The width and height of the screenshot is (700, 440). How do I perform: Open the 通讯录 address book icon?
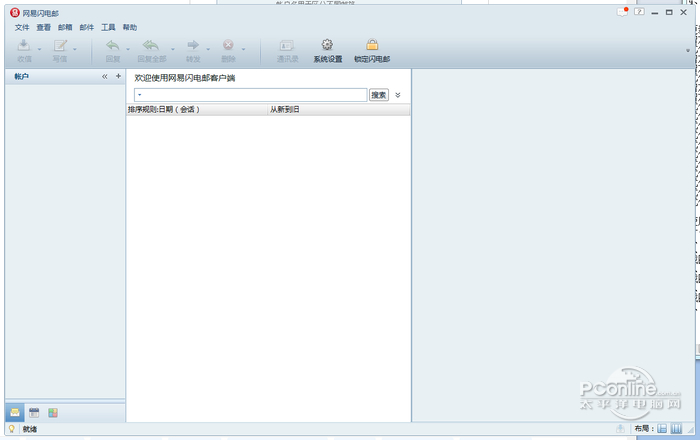(287, 45)
